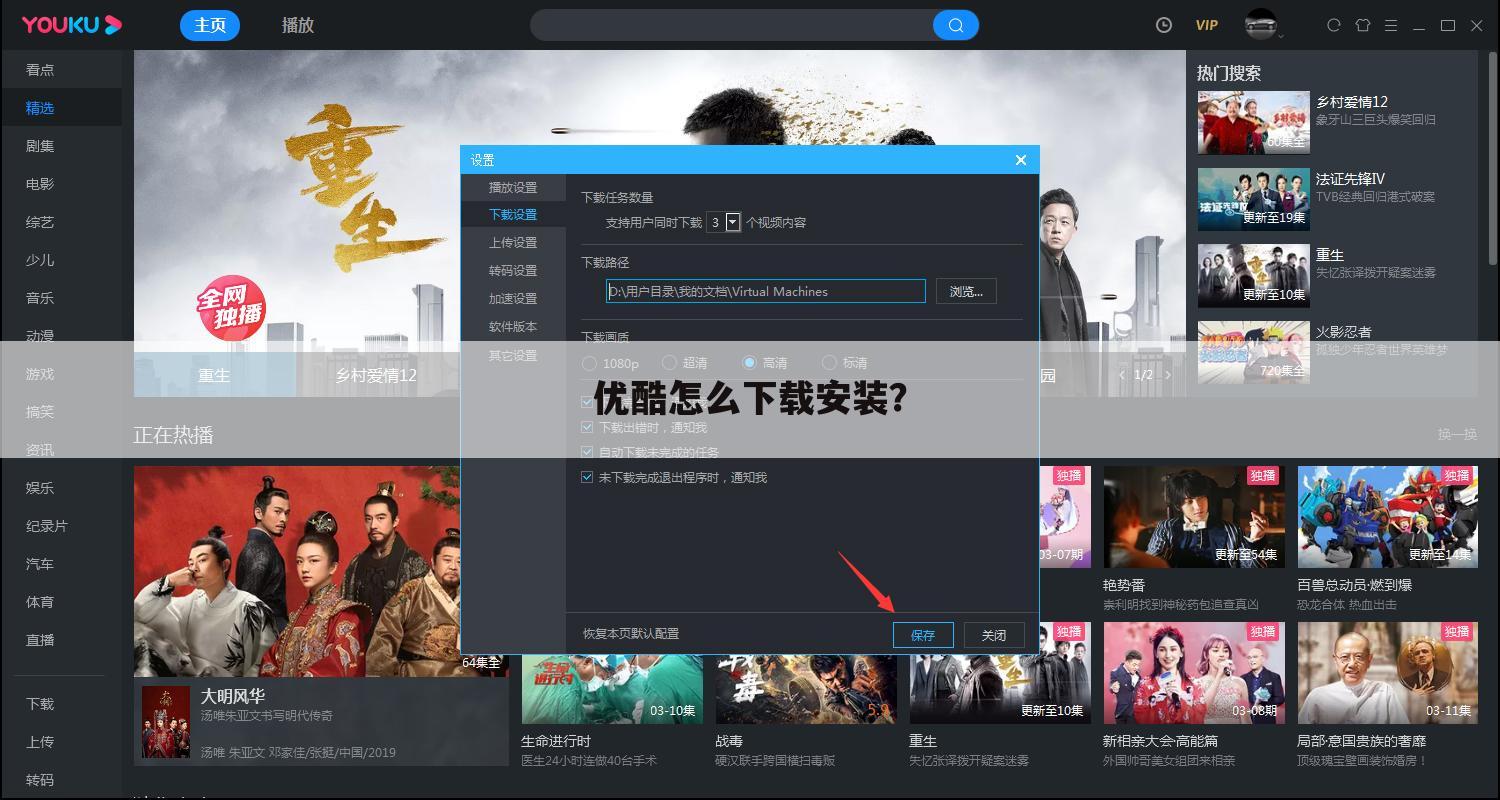This screenshot has width=1500, height=800.
Task: Click the YOUKU logo
Action: point(72,25)
